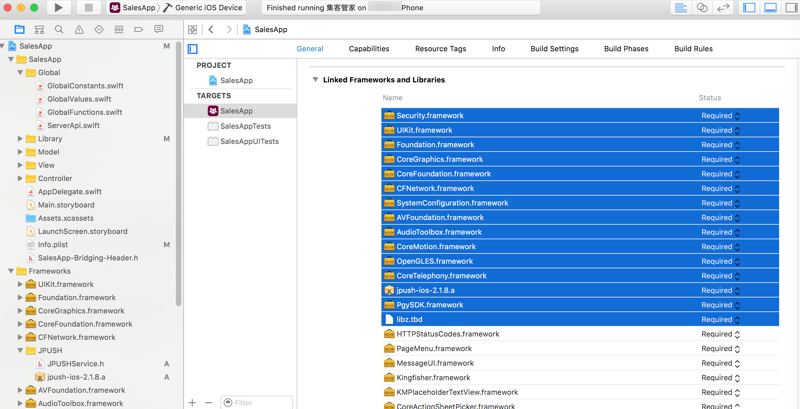Open the Info tab

(x=498, y=49)
